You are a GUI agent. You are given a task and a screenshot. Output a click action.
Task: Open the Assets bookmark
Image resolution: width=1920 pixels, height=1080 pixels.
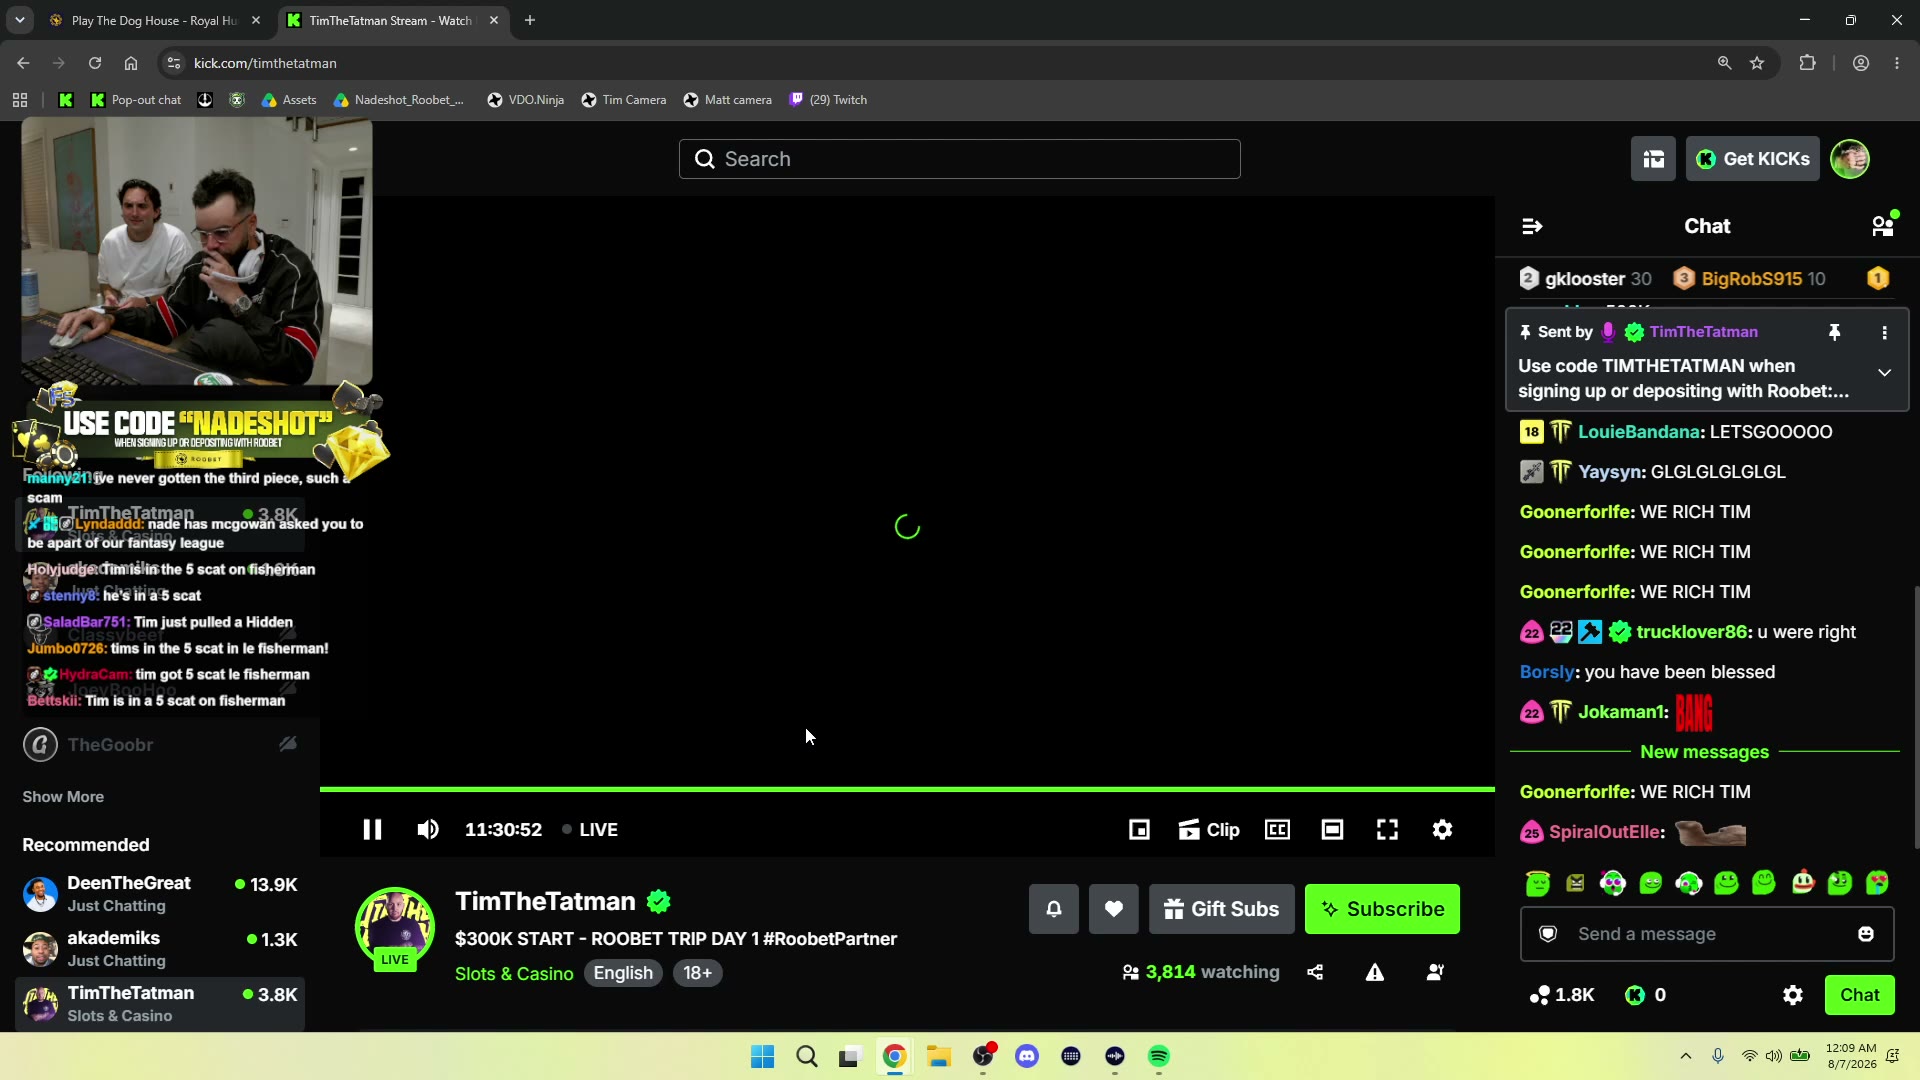click(289, 100)
